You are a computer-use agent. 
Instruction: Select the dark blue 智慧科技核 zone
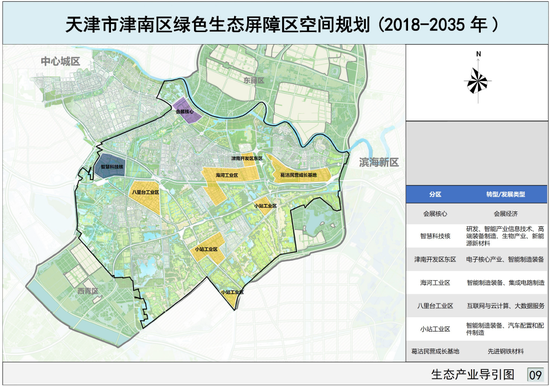point(111,165)
